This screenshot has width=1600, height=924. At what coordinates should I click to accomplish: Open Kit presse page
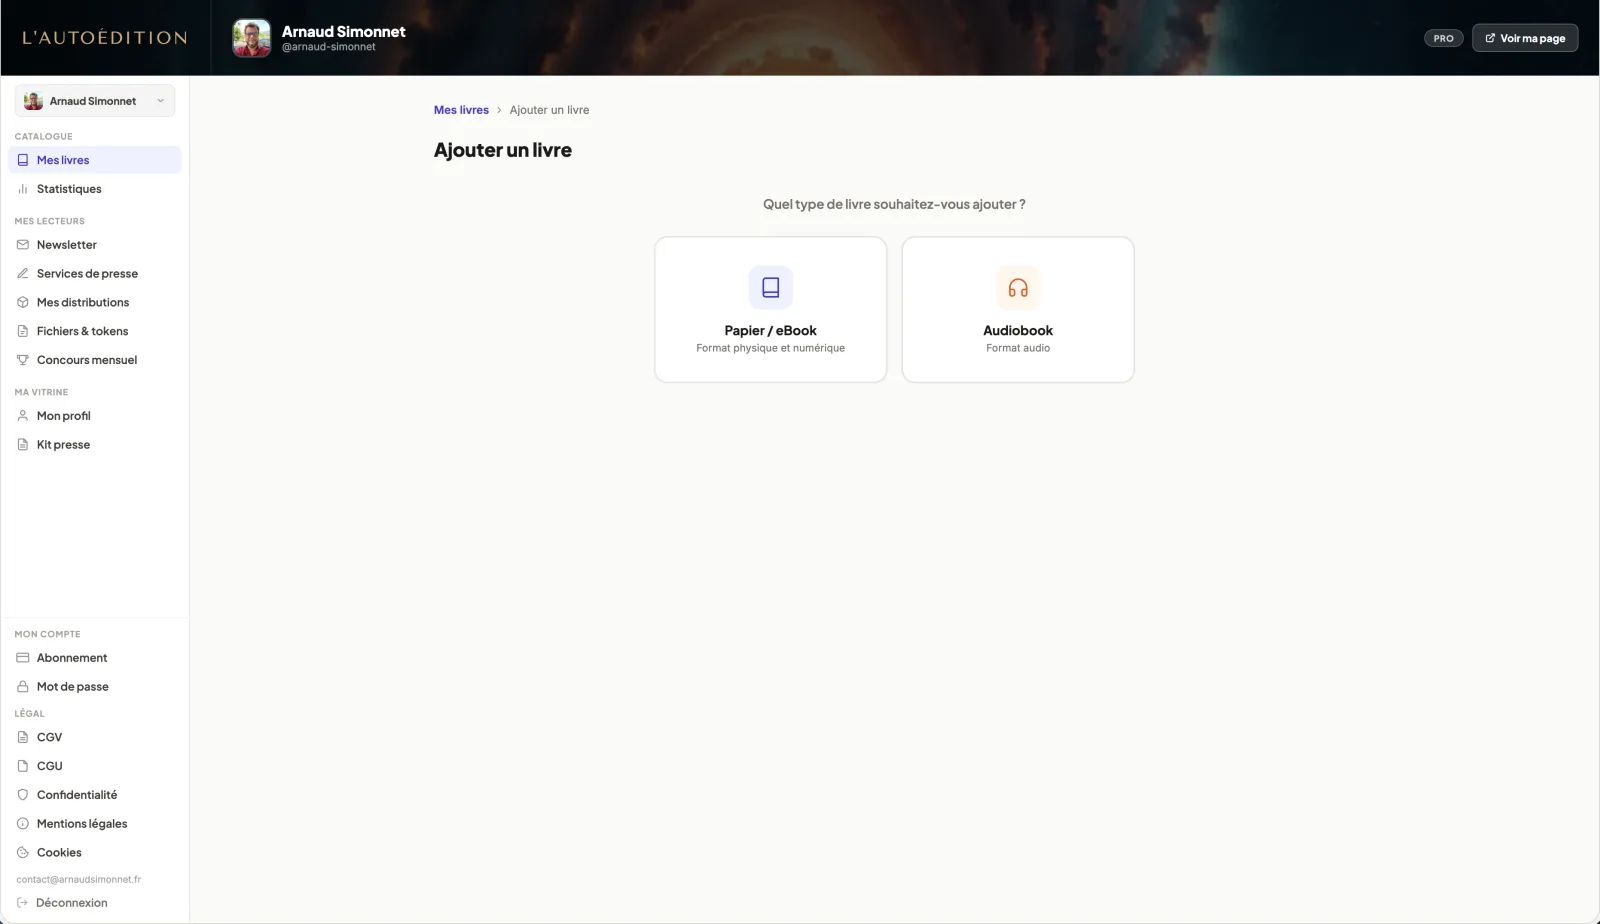[95, 445]
